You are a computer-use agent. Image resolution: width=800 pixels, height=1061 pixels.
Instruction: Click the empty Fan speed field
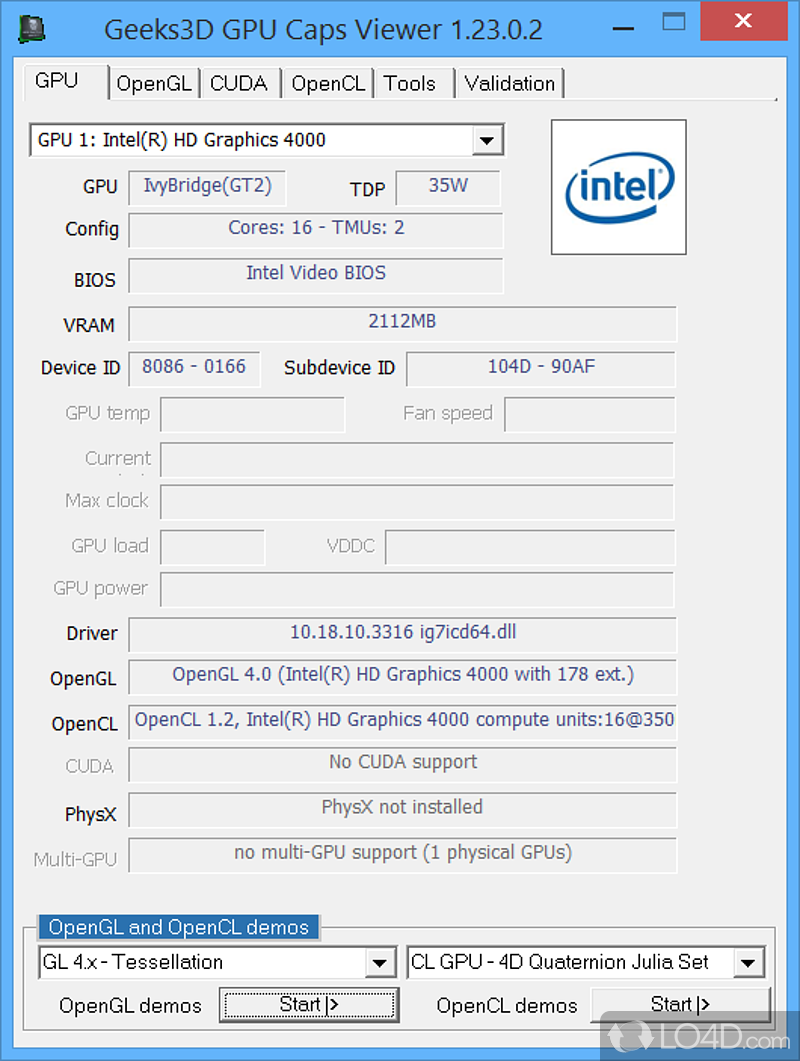click(x=590, y=414)
